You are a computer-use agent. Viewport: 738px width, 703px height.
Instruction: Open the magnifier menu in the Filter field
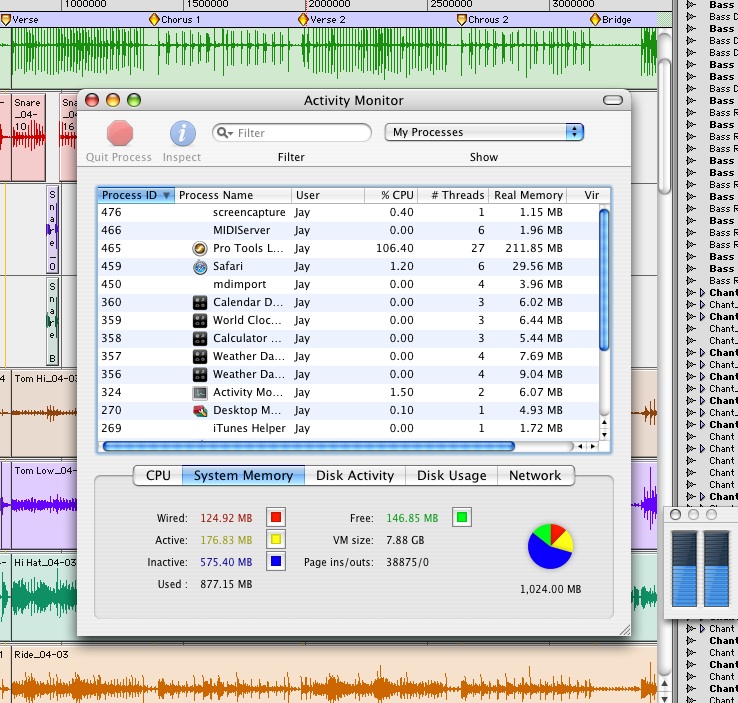(x=225, y=133)
